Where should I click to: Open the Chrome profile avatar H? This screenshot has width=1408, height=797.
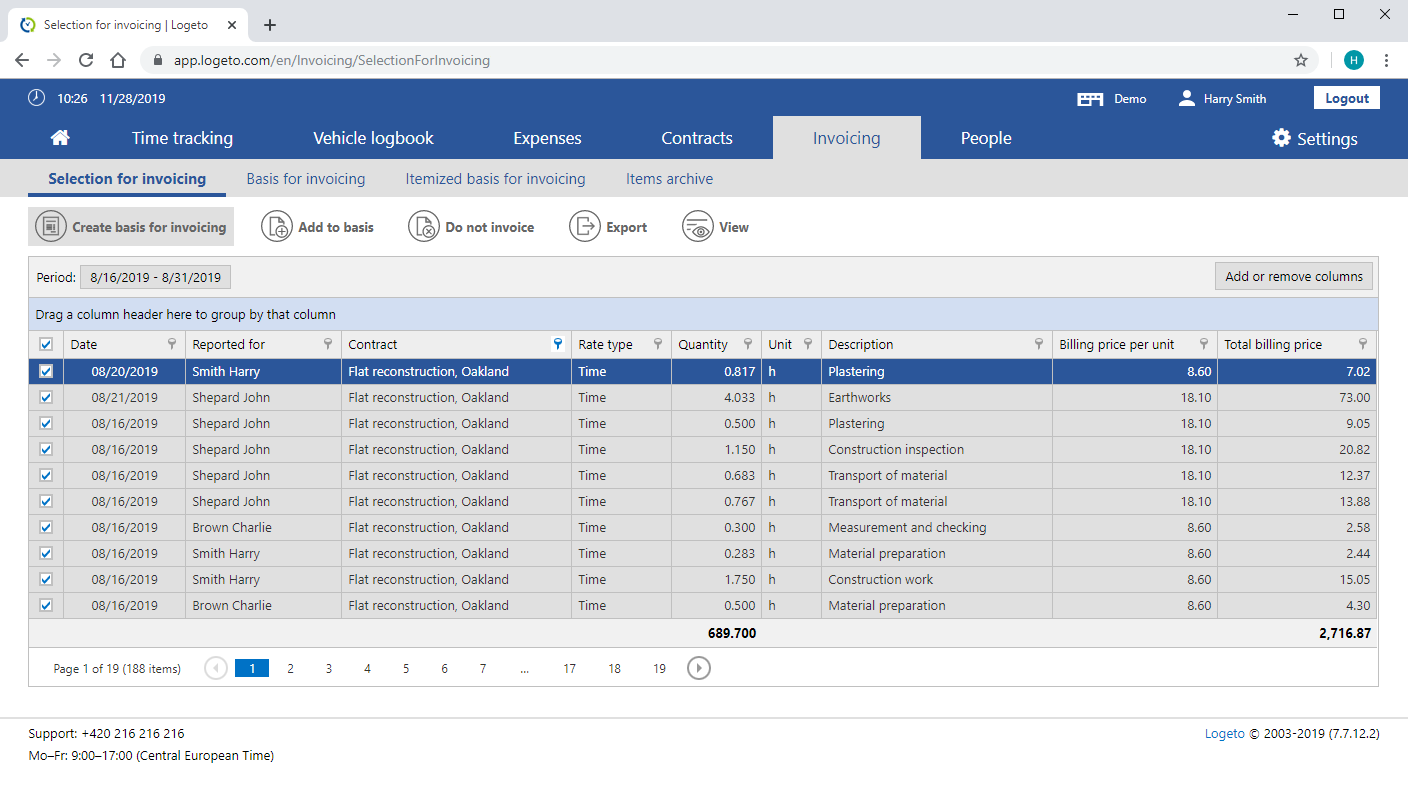1354,60
